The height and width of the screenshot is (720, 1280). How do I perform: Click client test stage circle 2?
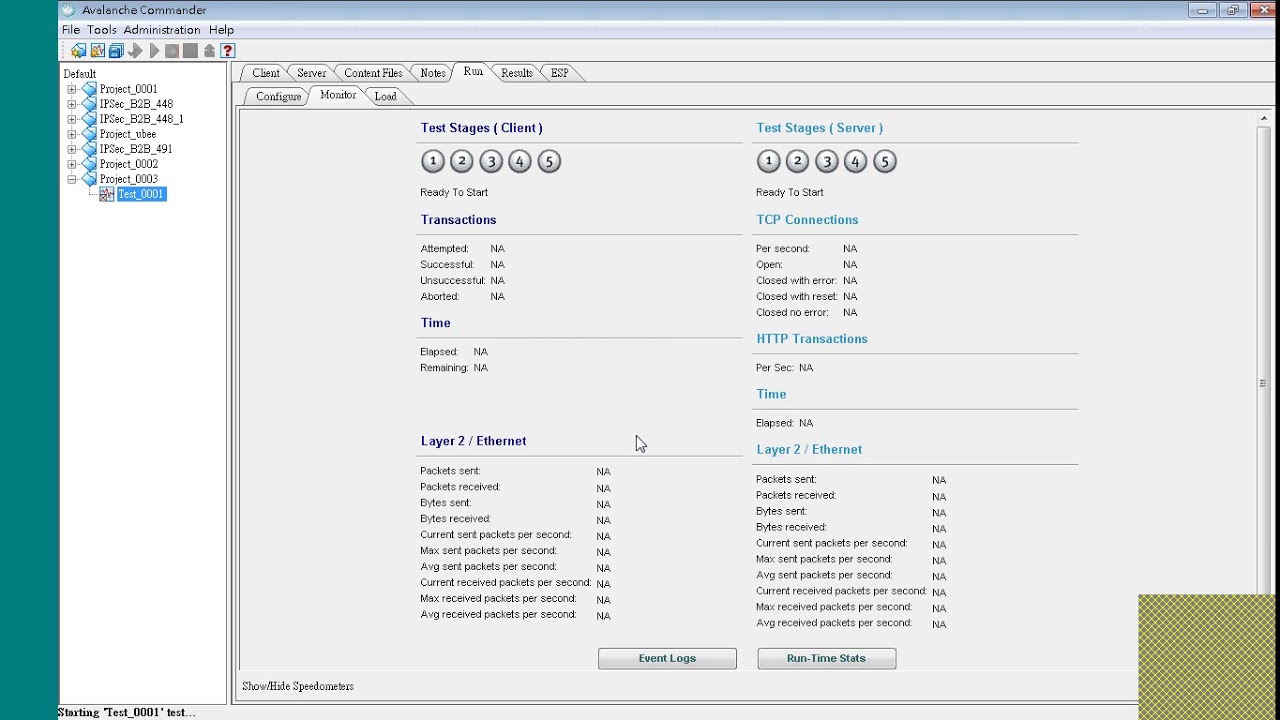pyautogui.click(x=461, y=161)
